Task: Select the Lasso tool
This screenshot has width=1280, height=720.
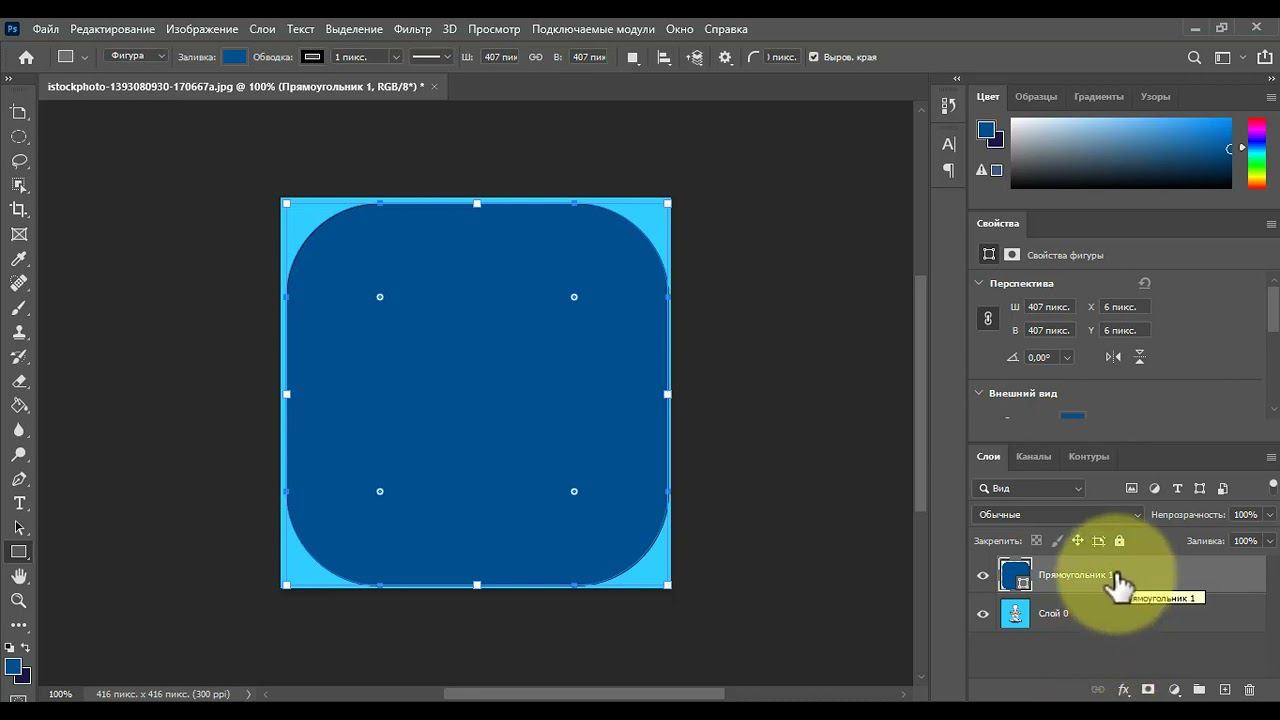Action: pyautogui.click(x=19, y=161)
